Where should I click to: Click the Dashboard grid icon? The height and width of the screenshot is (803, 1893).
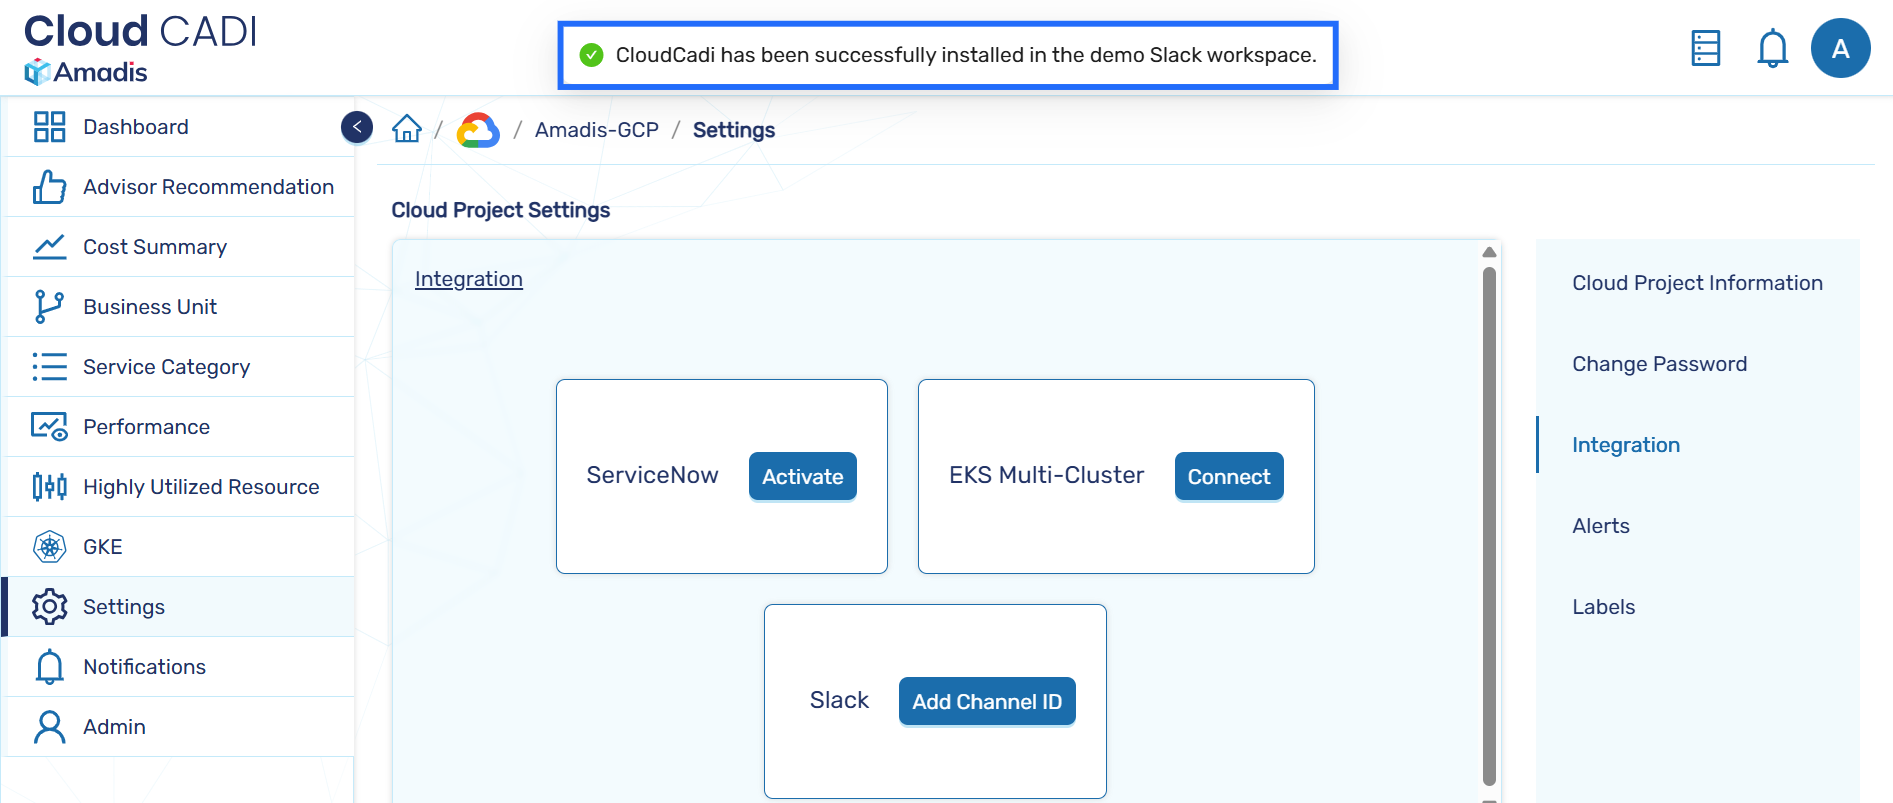(x=49, y=127)
